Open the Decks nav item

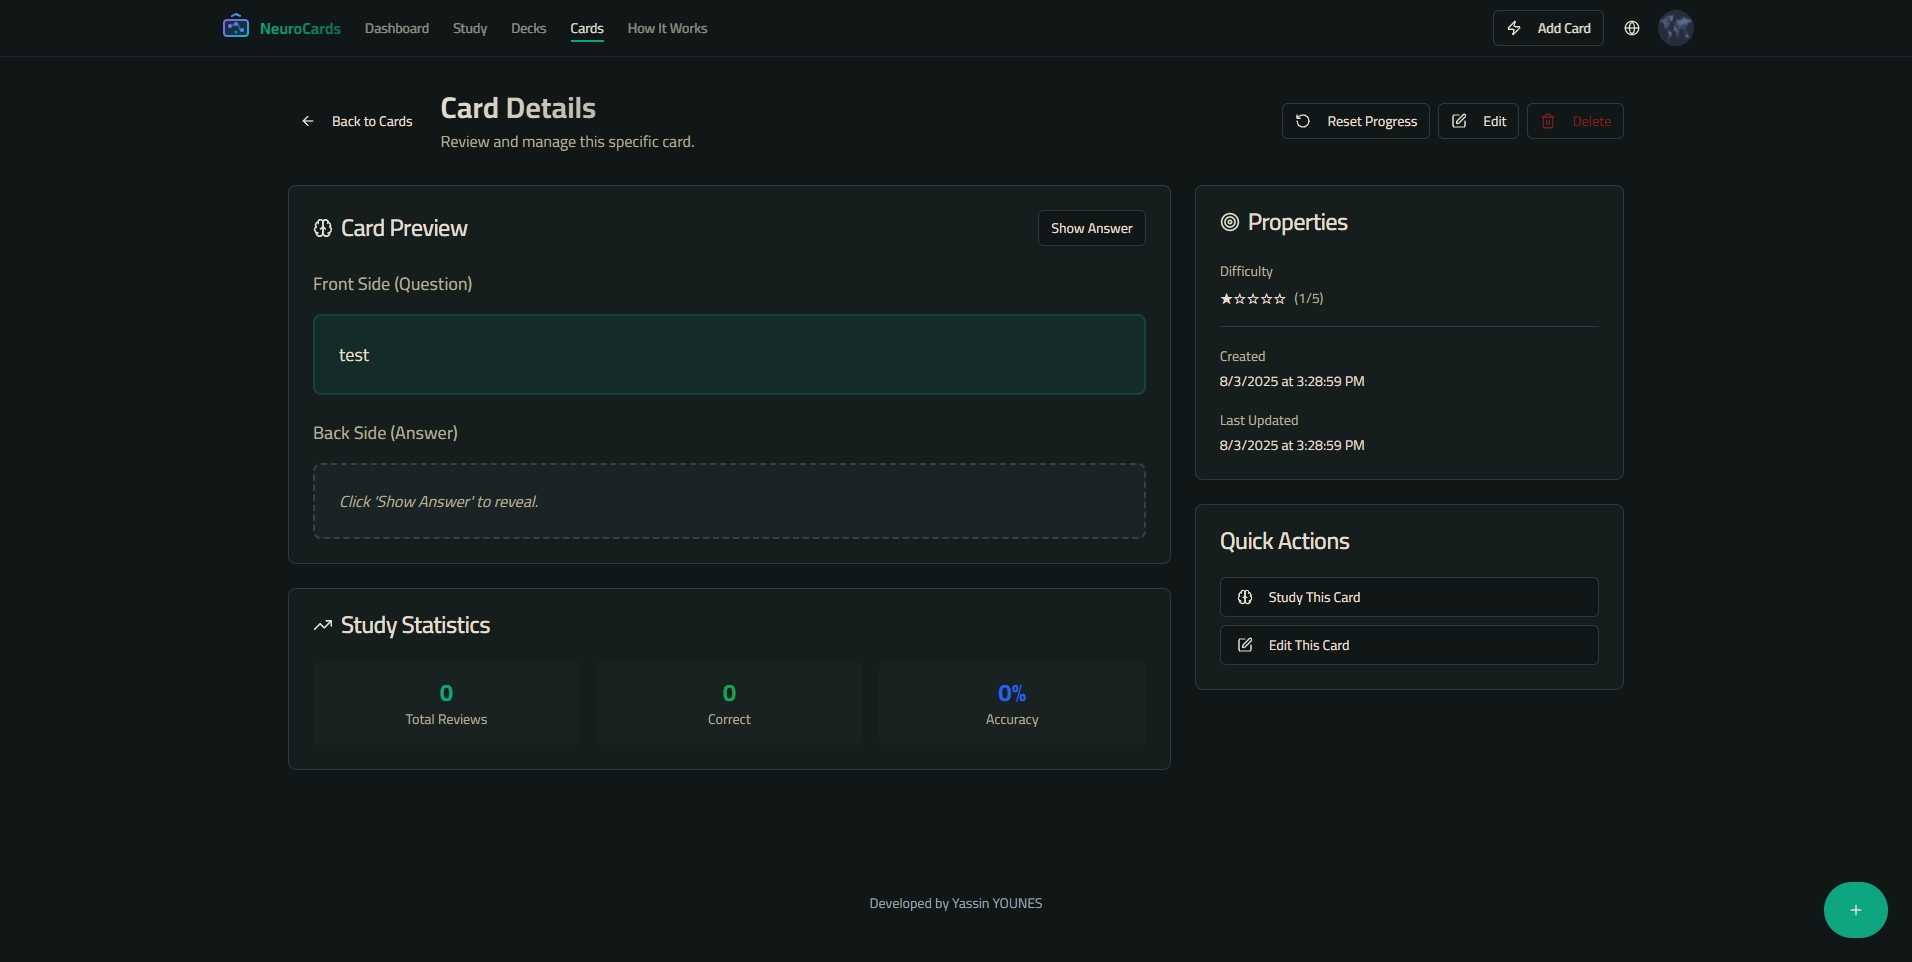coord(528,28)
